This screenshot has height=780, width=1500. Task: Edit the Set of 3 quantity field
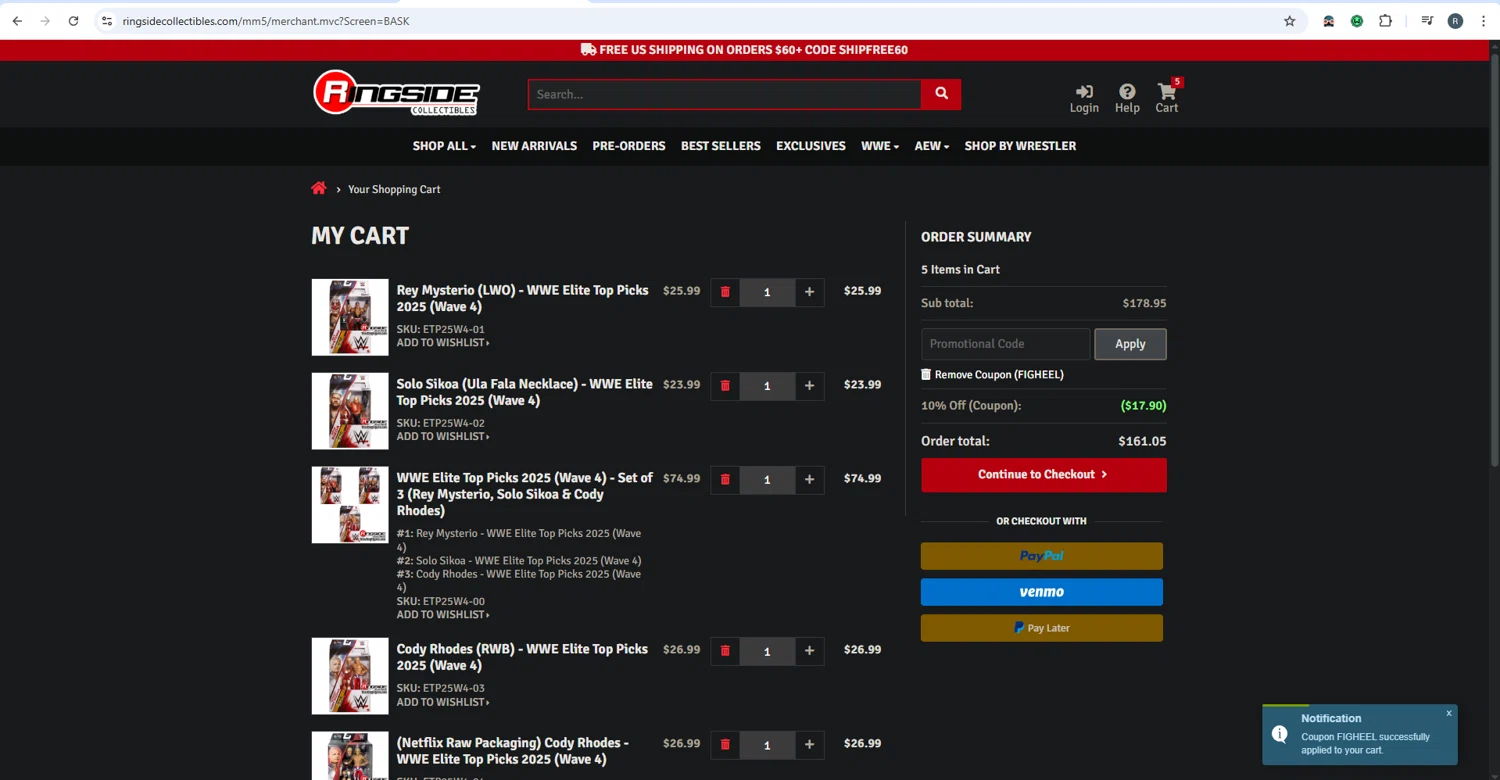click(x=767, y=480)
